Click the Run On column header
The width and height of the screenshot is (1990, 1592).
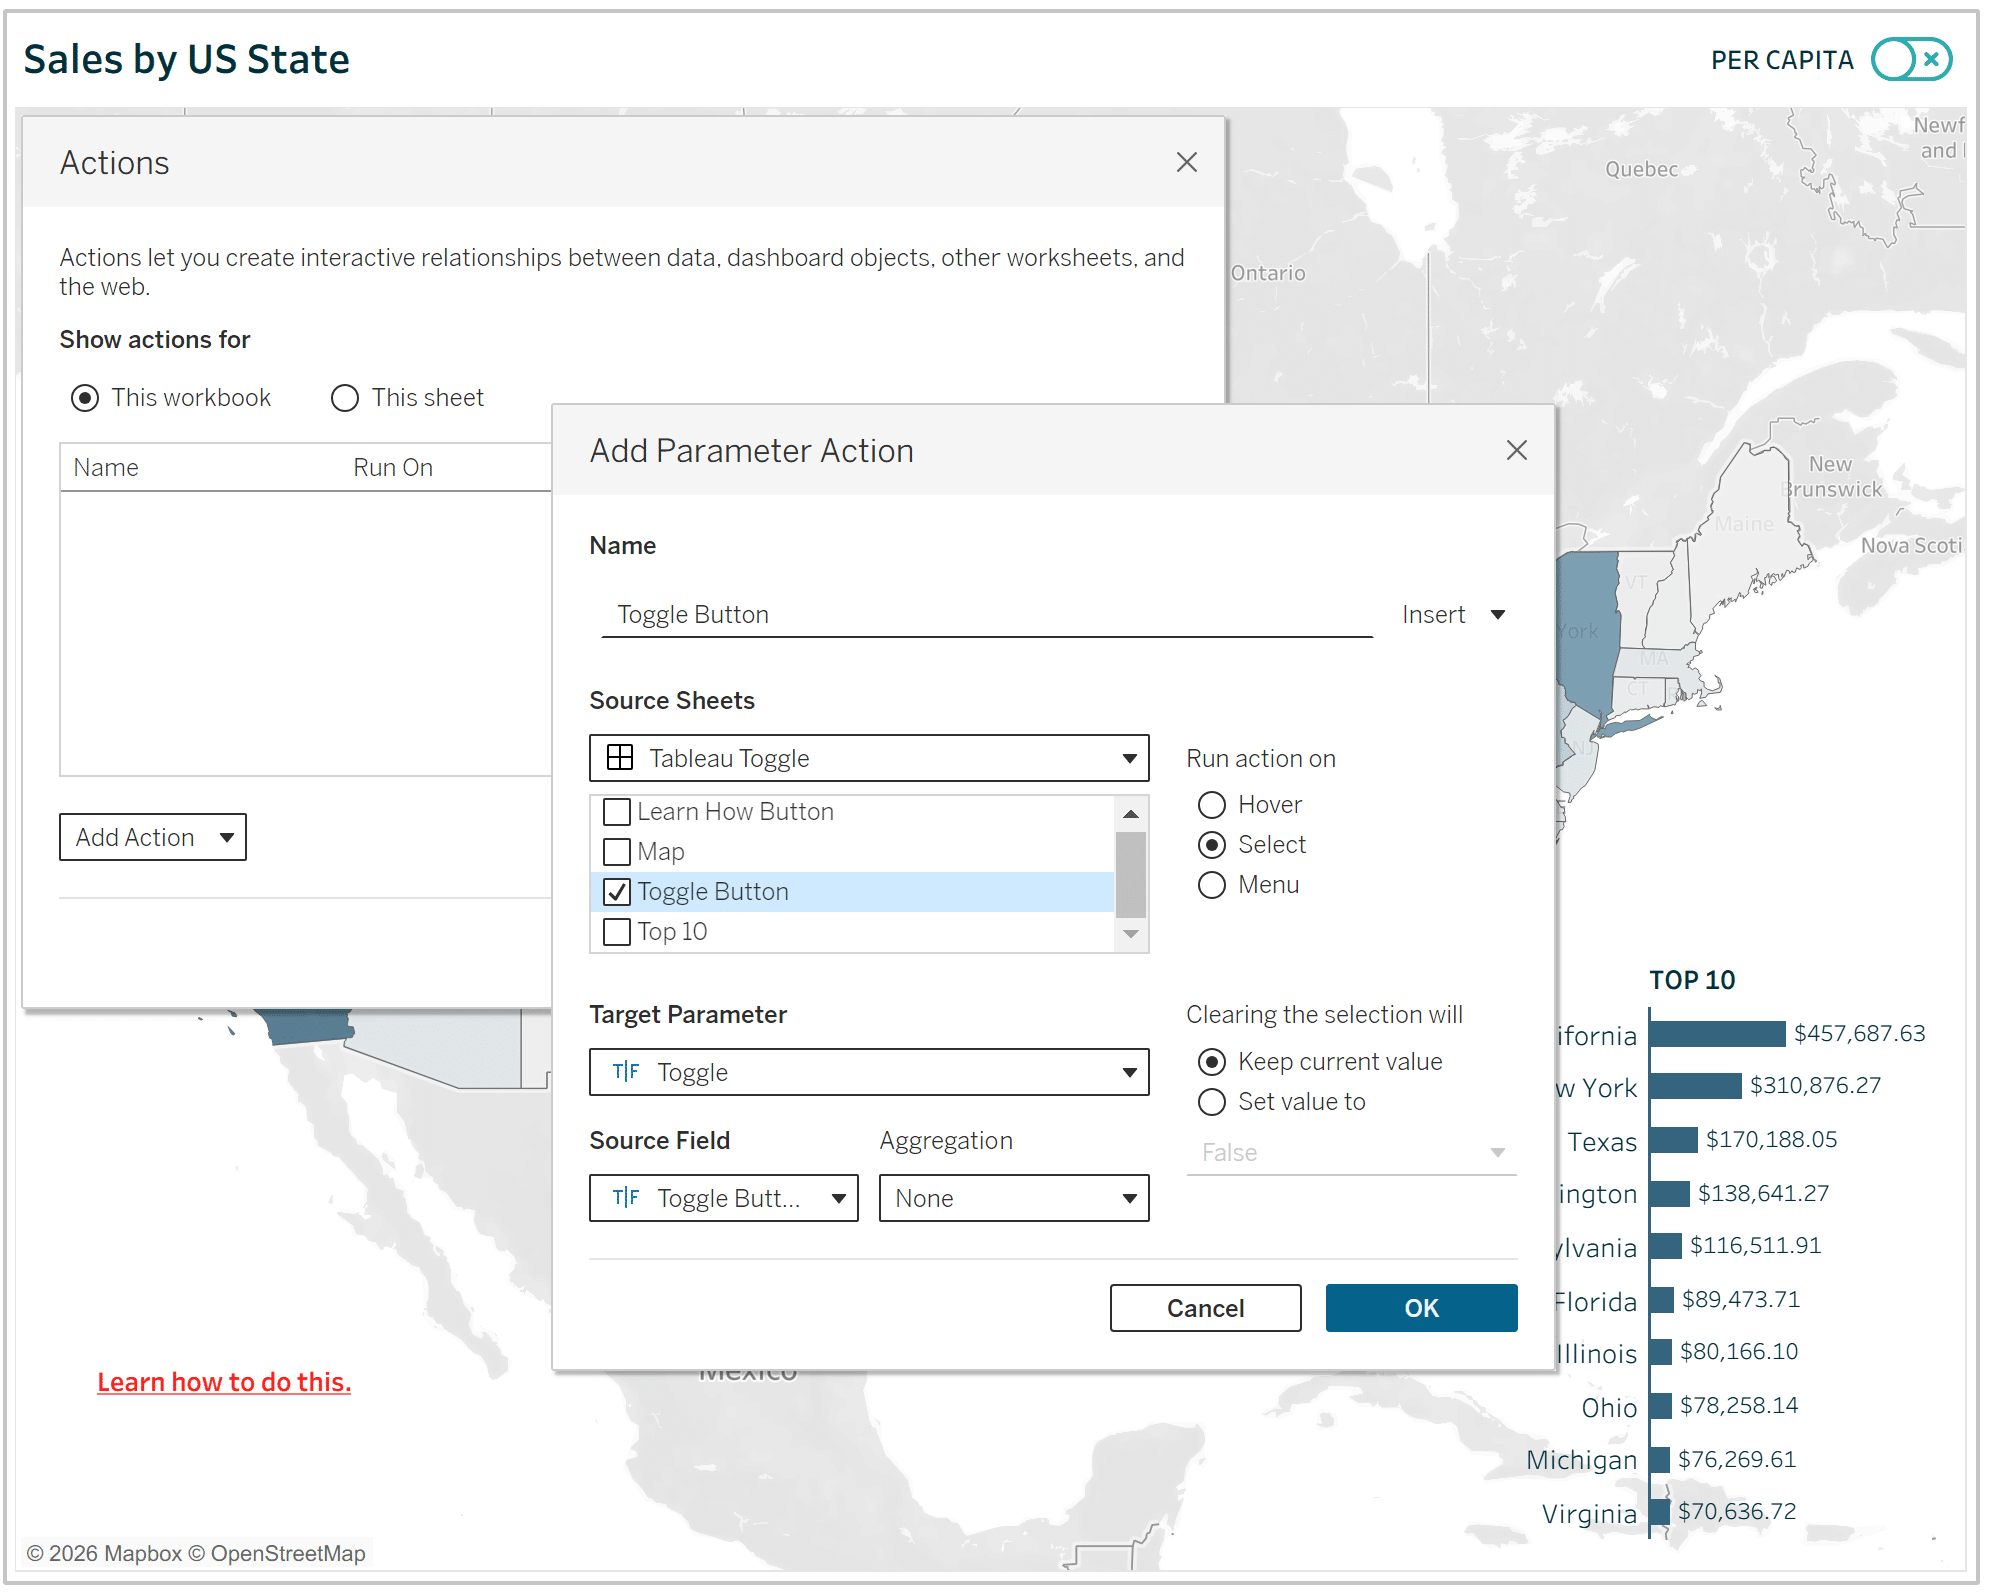click(x=393, y=468)
